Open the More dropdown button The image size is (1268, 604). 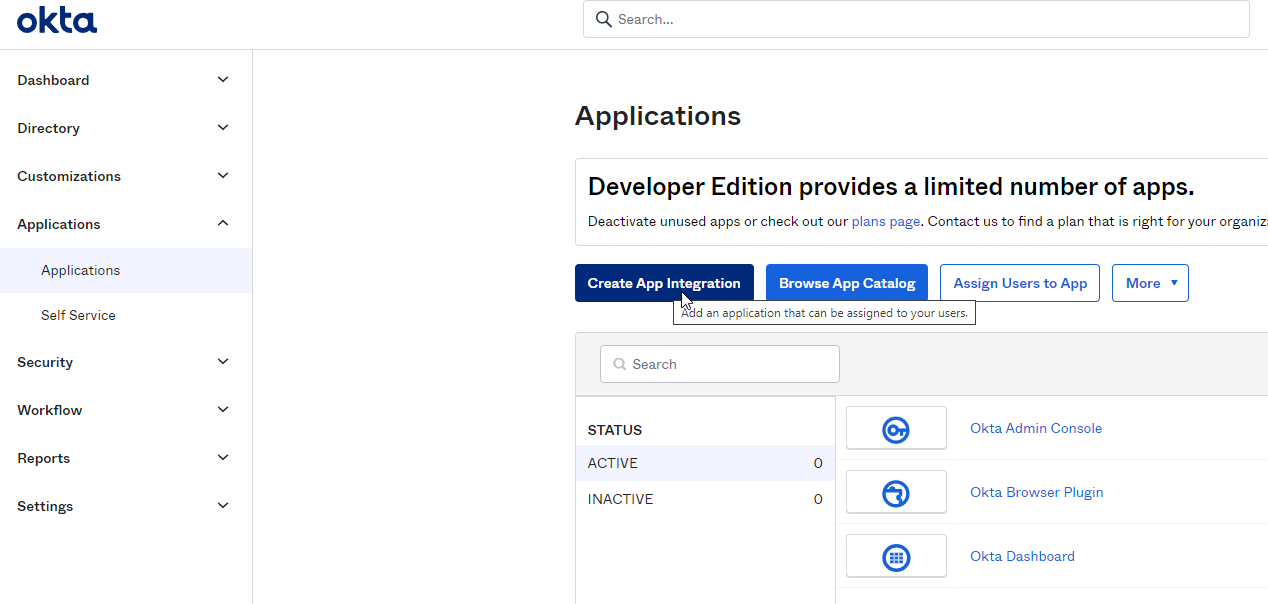[1150, 283]
